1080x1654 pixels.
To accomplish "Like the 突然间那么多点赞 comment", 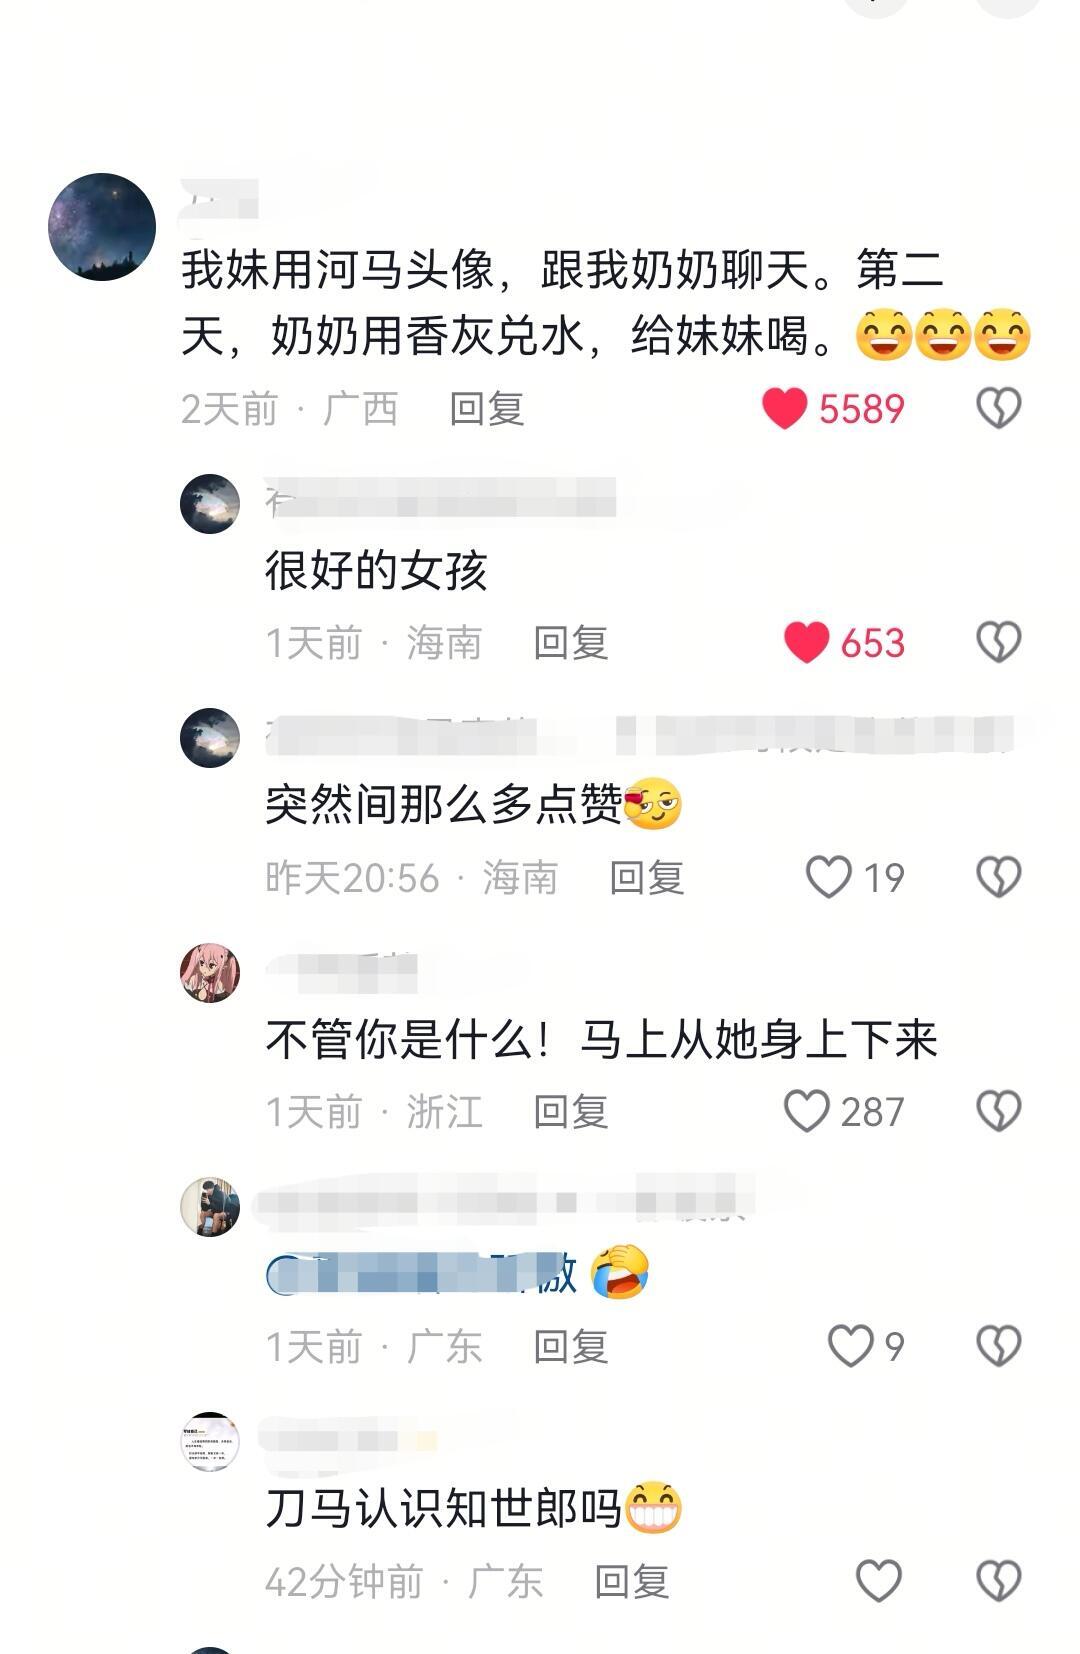I will coord(829,877).
